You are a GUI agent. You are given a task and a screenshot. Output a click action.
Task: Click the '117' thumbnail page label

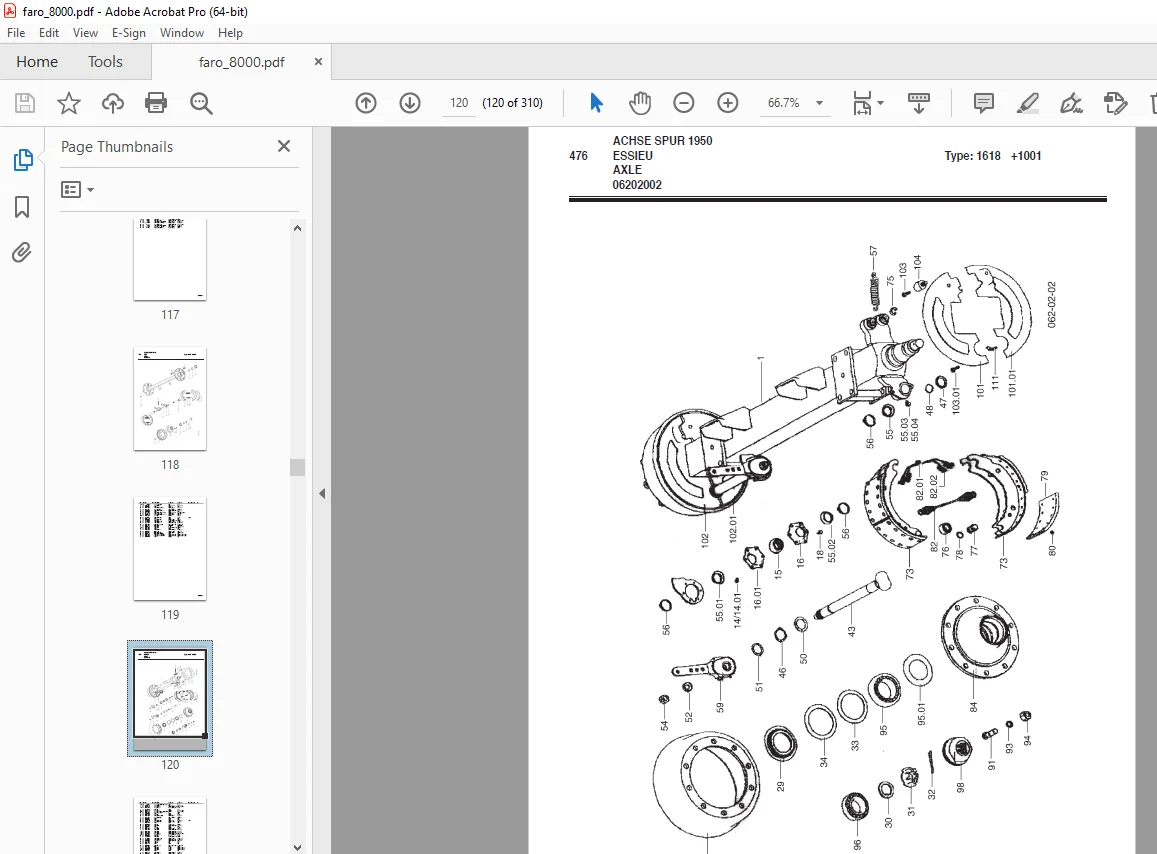[170, 315]
